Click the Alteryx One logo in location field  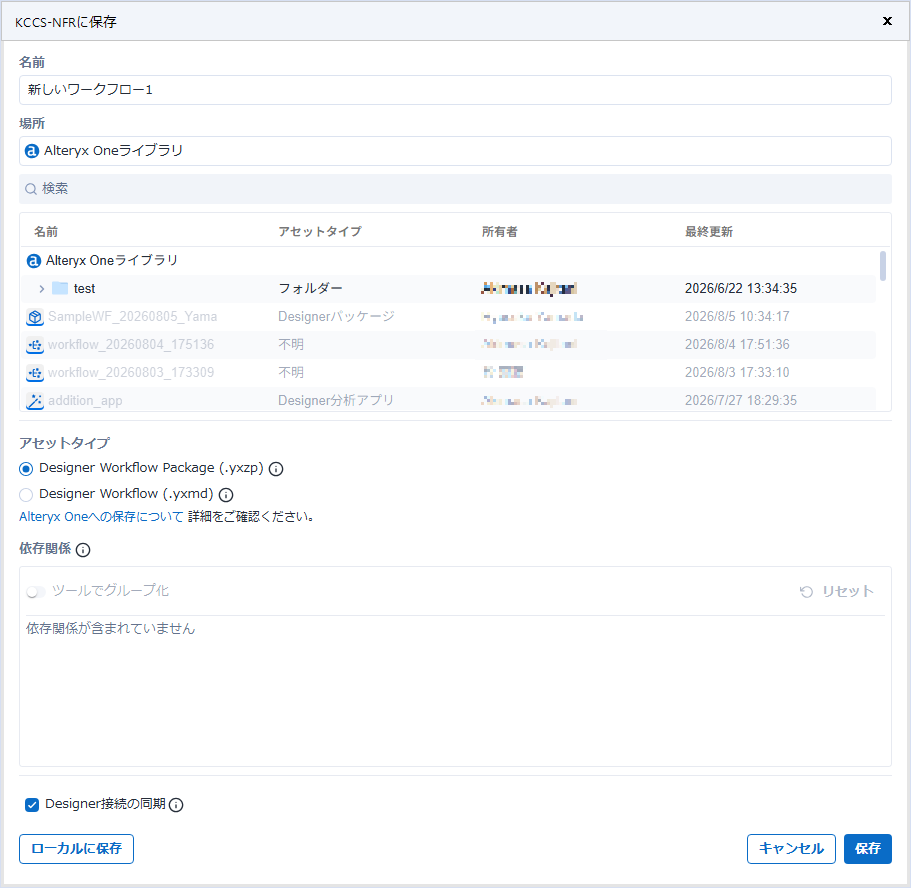click(x=32, y=151)
